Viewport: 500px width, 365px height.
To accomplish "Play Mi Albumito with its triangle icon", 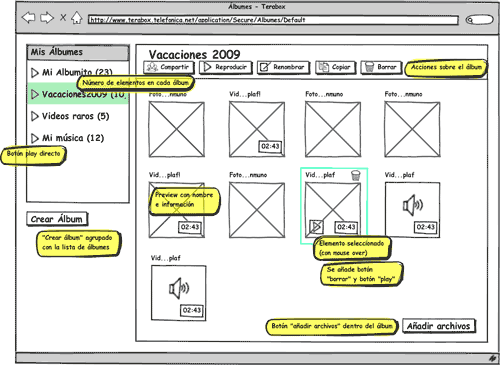I will point(35,73).
